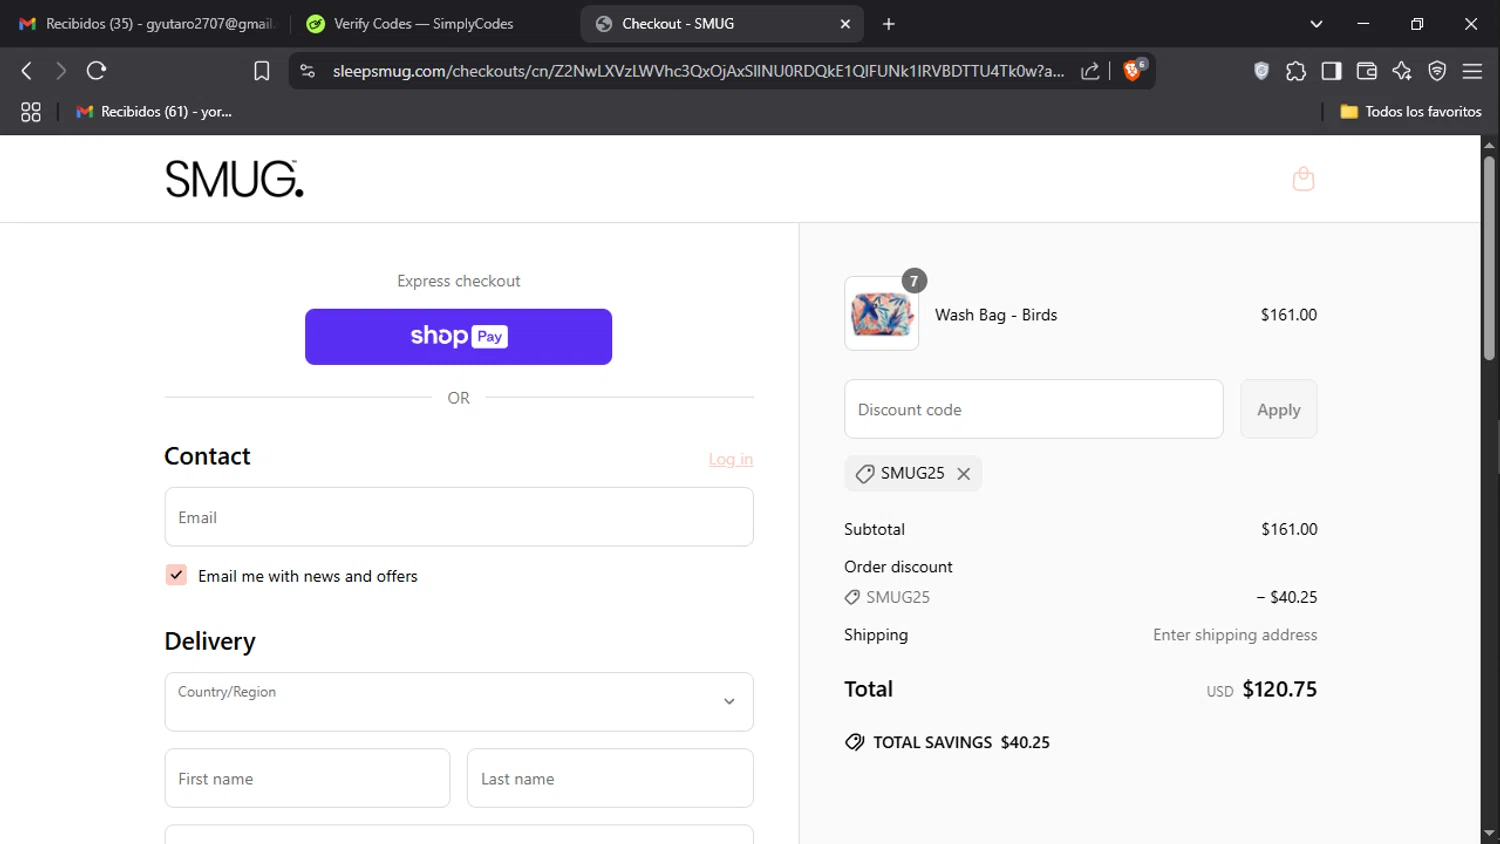The height and width of the screenshot is (844, 1500).
Task: Open a new browser tab
Action: 888,24
